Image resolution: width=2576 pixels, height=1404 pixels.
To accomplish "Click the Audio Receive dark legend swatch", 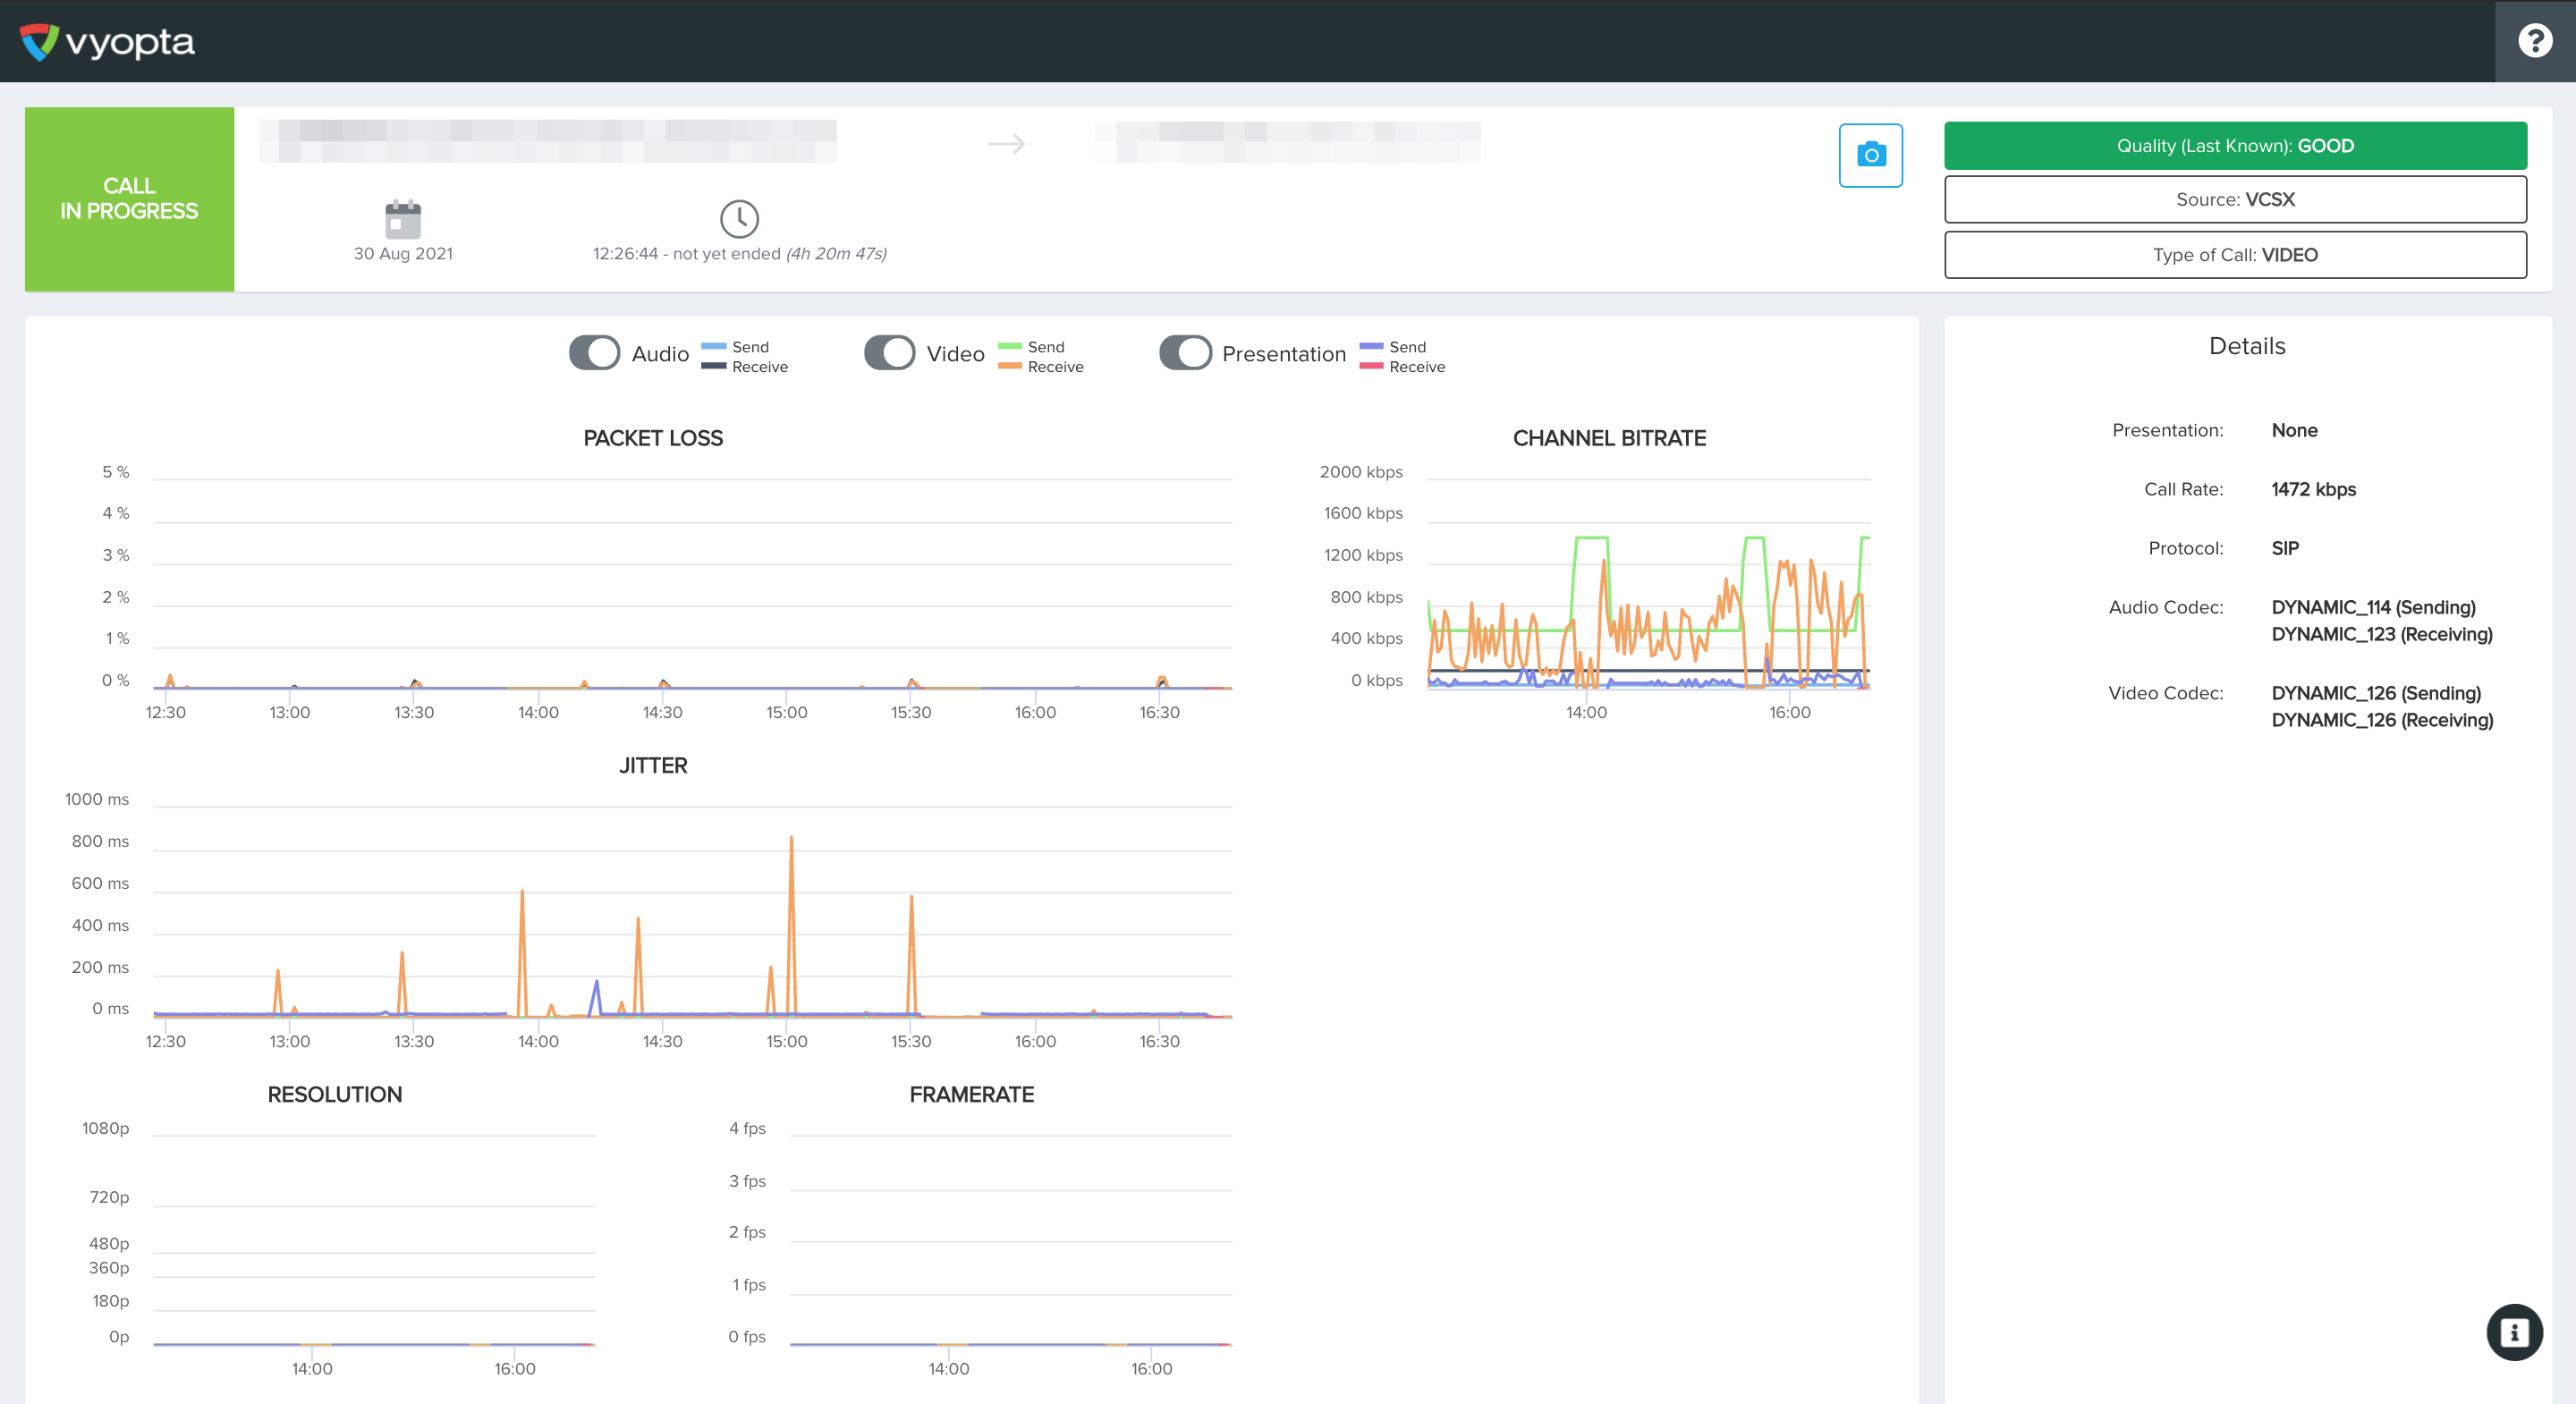I will tap(713, 366).
